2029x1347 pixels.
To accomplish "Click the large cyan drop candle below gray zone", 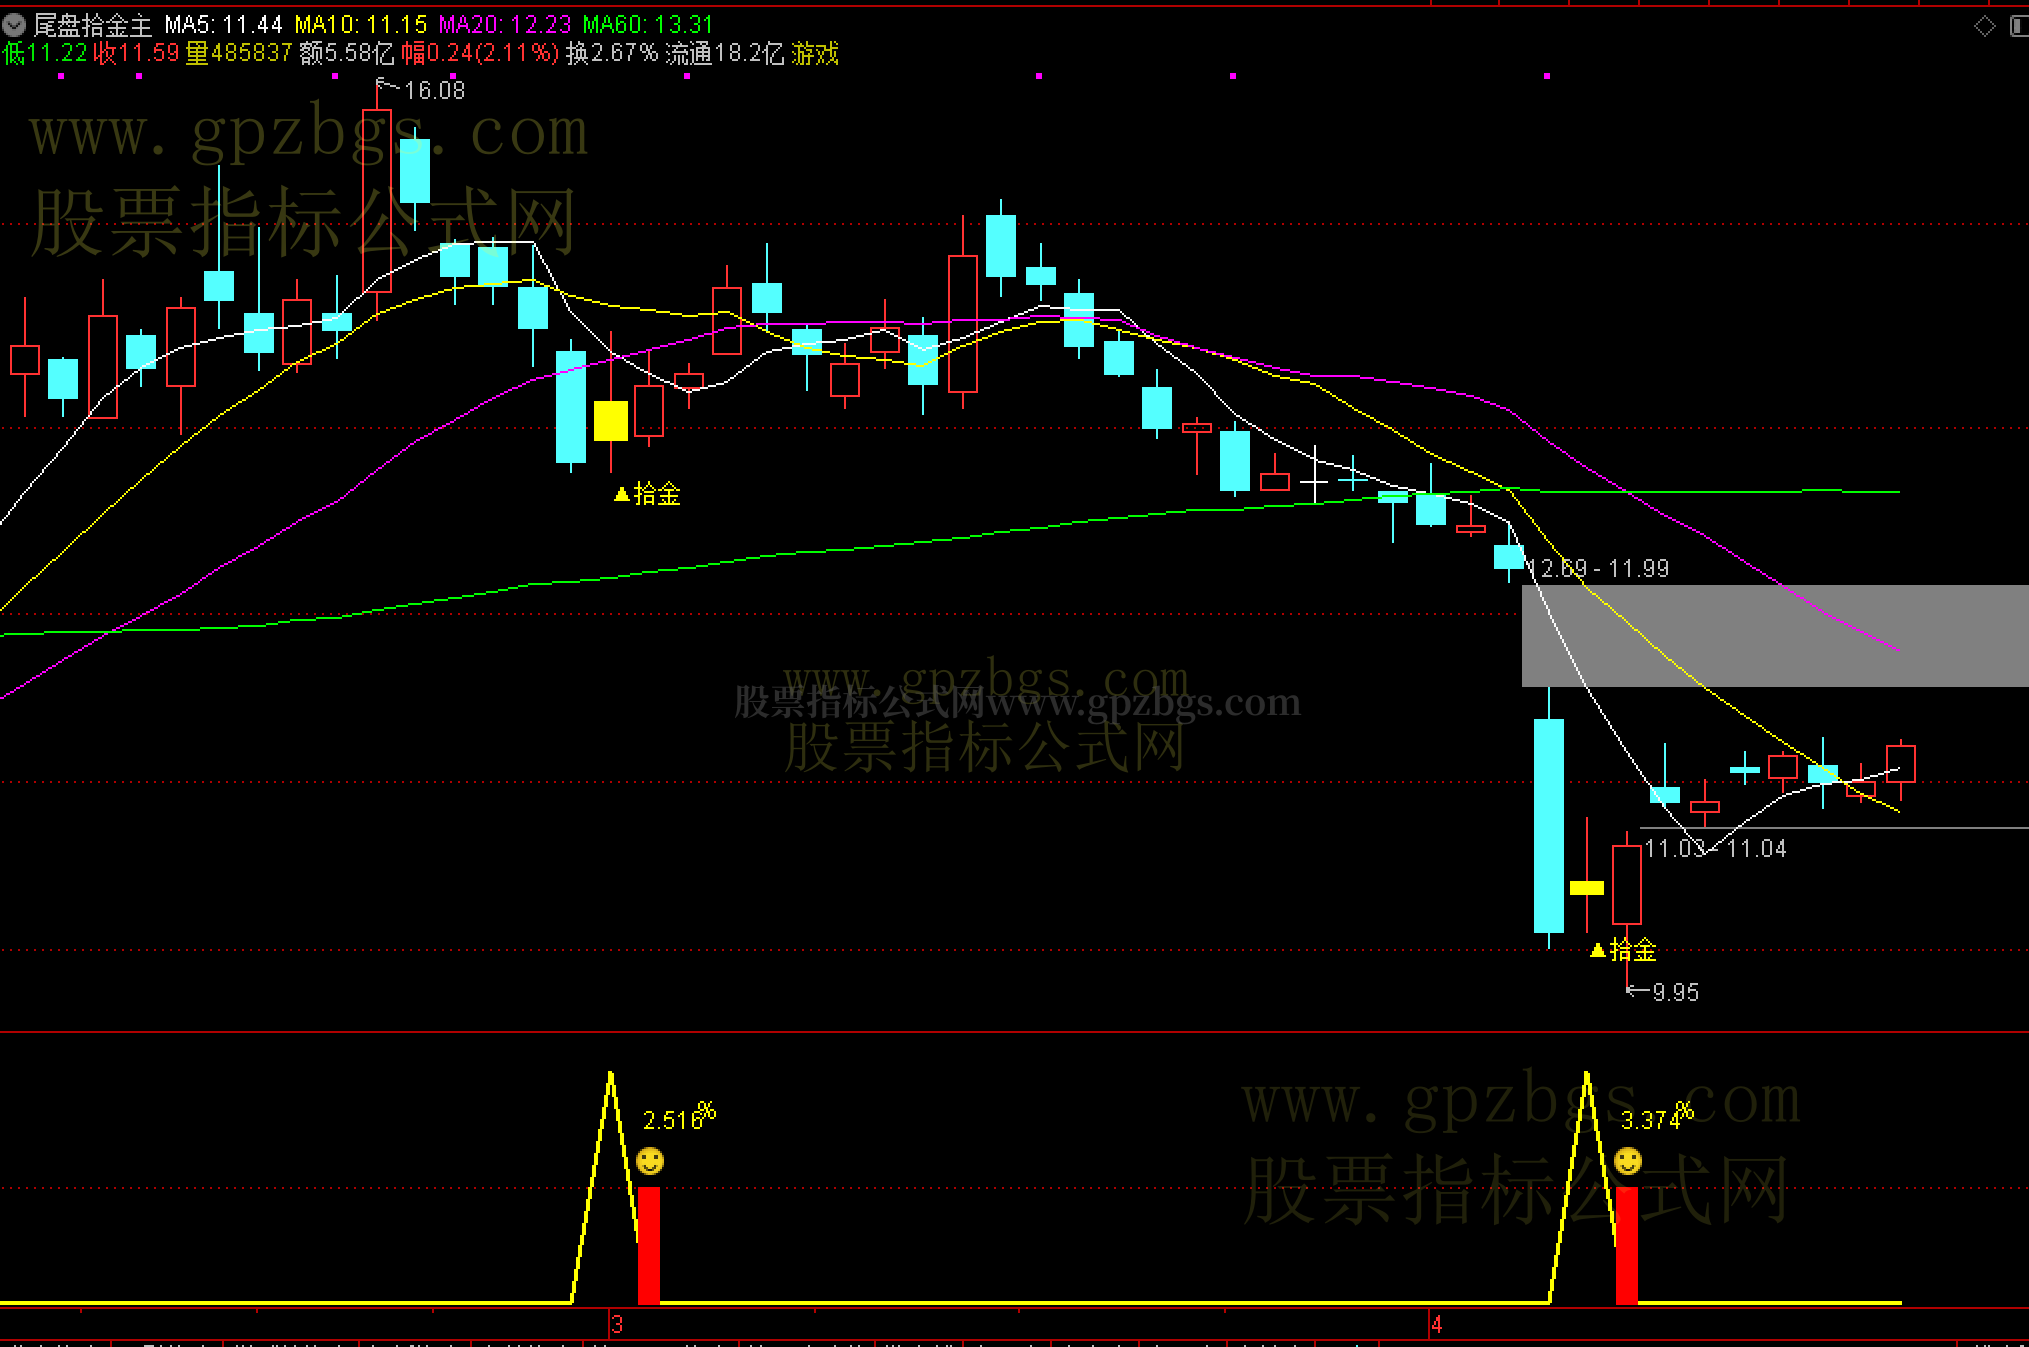I will (1549, 825).
